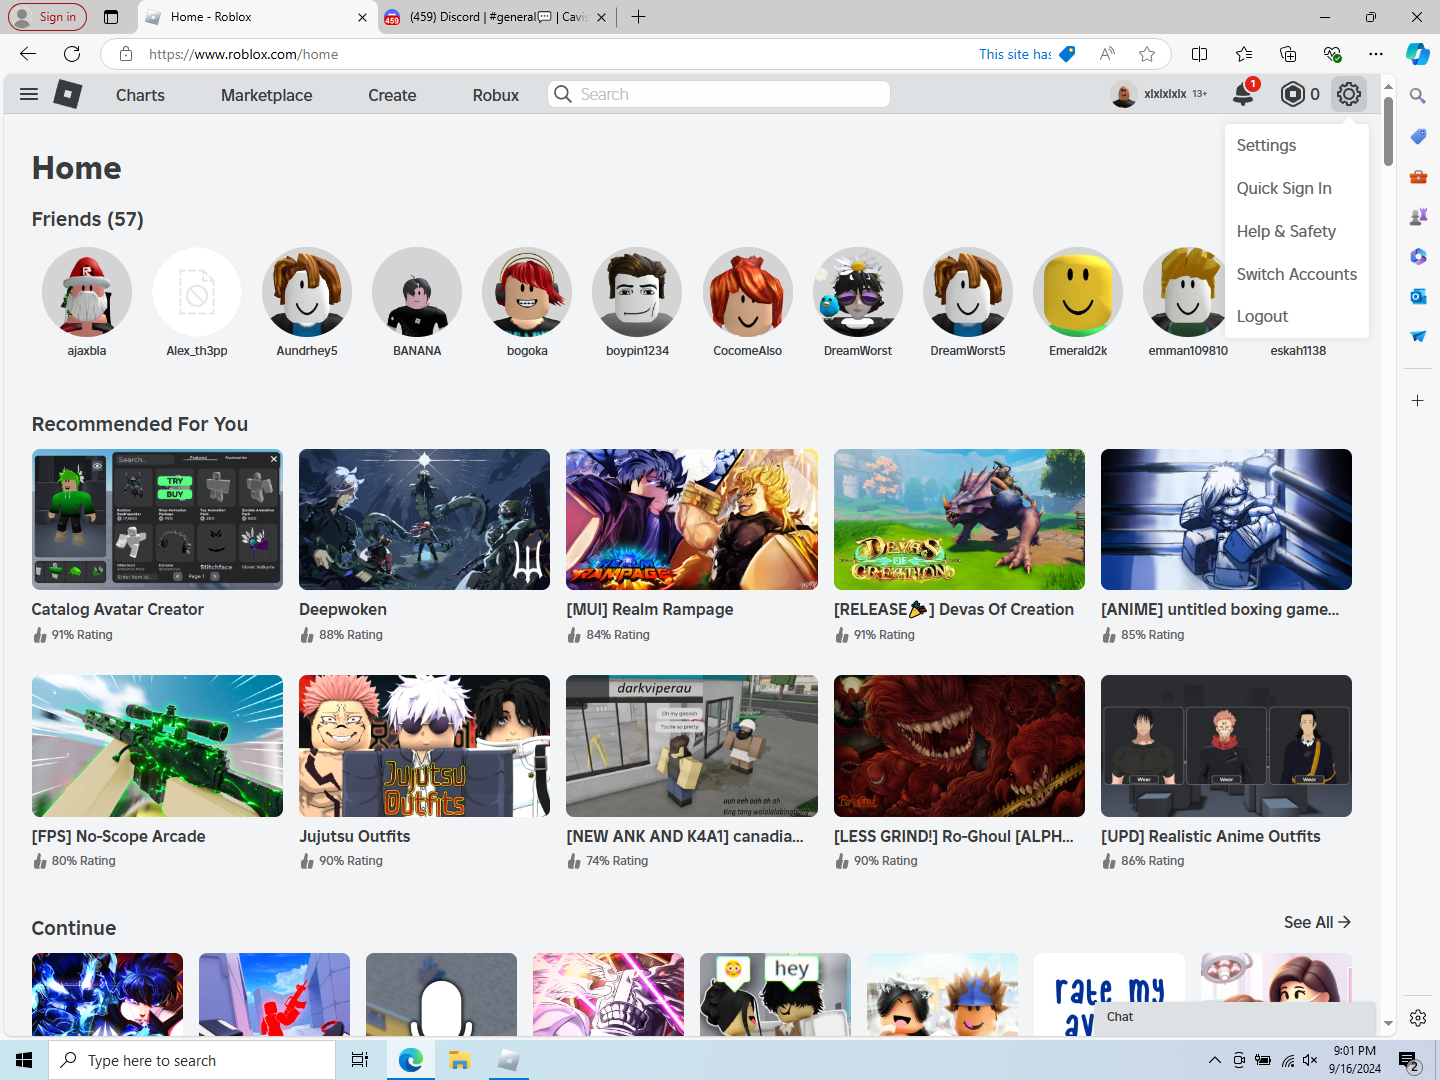Open Copilot icon in browser toolbar
Viewport: 1440px width, 1080px height.
(1417, 54)
